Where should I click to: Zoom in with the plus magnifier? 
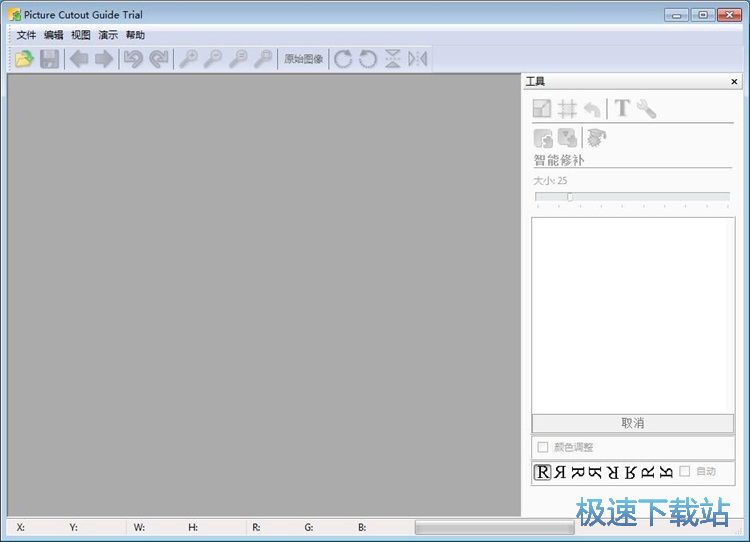pos(188,59)
